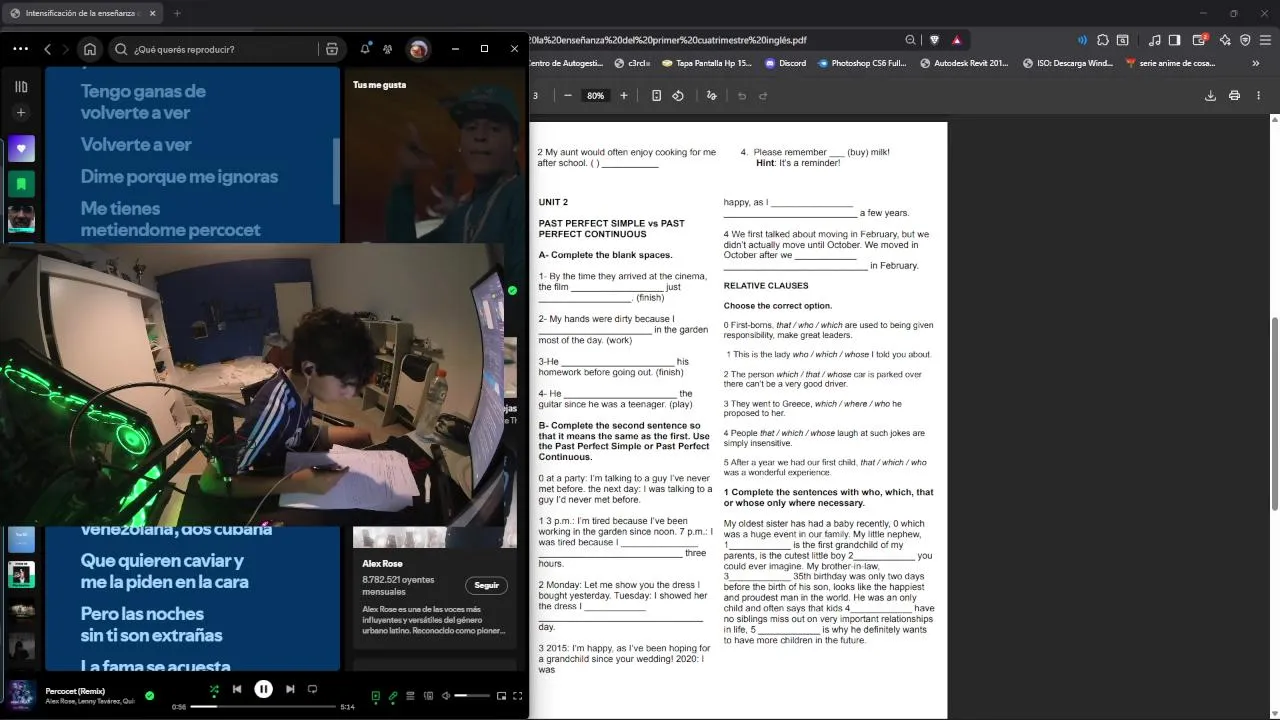This screenshot has width=1280, height=720.
Task: Pause the current song
Action: (263, 689)
